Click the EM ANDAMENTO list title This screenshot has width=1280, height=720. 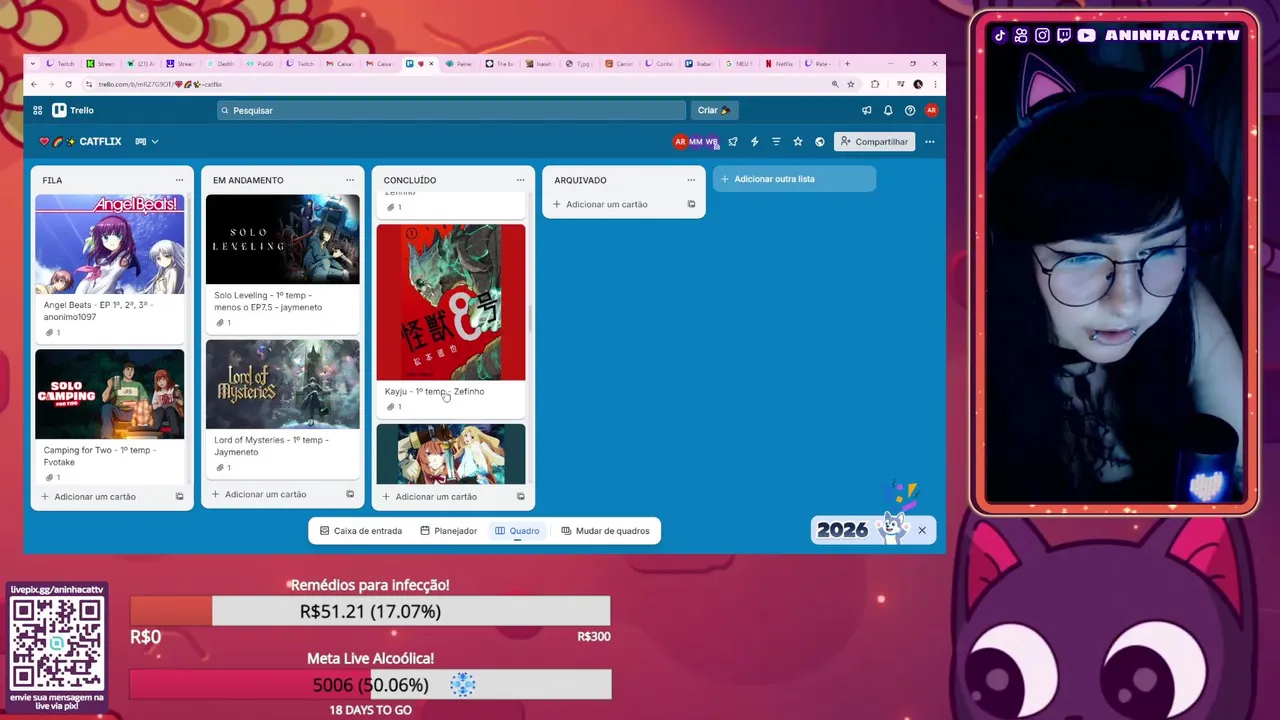(x=248, y=180)
